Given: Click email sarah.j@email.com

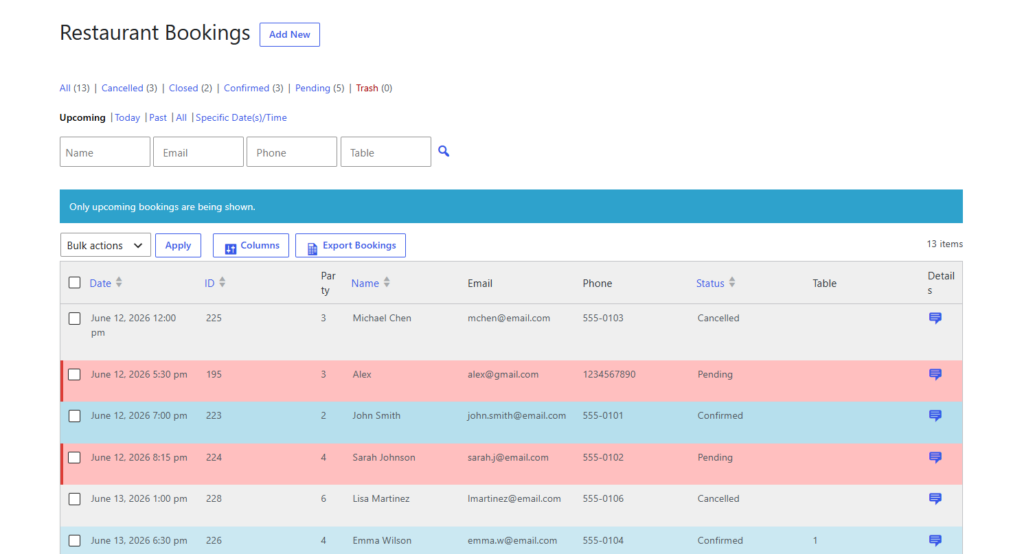Looking at the screenshot, I should point(508,457).
